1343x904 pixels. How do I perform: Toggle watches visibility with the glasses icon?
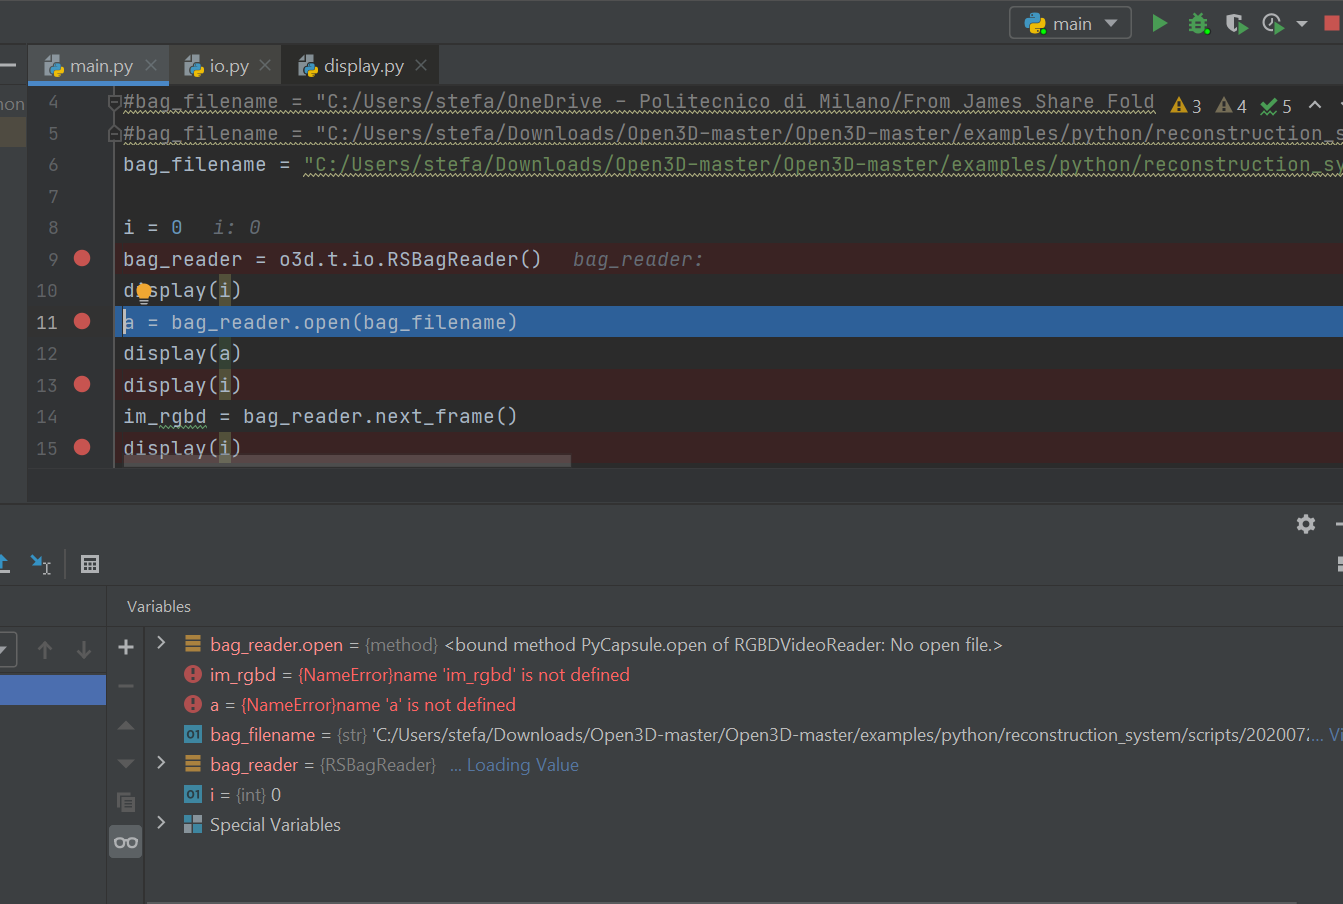tap(125, 841)
